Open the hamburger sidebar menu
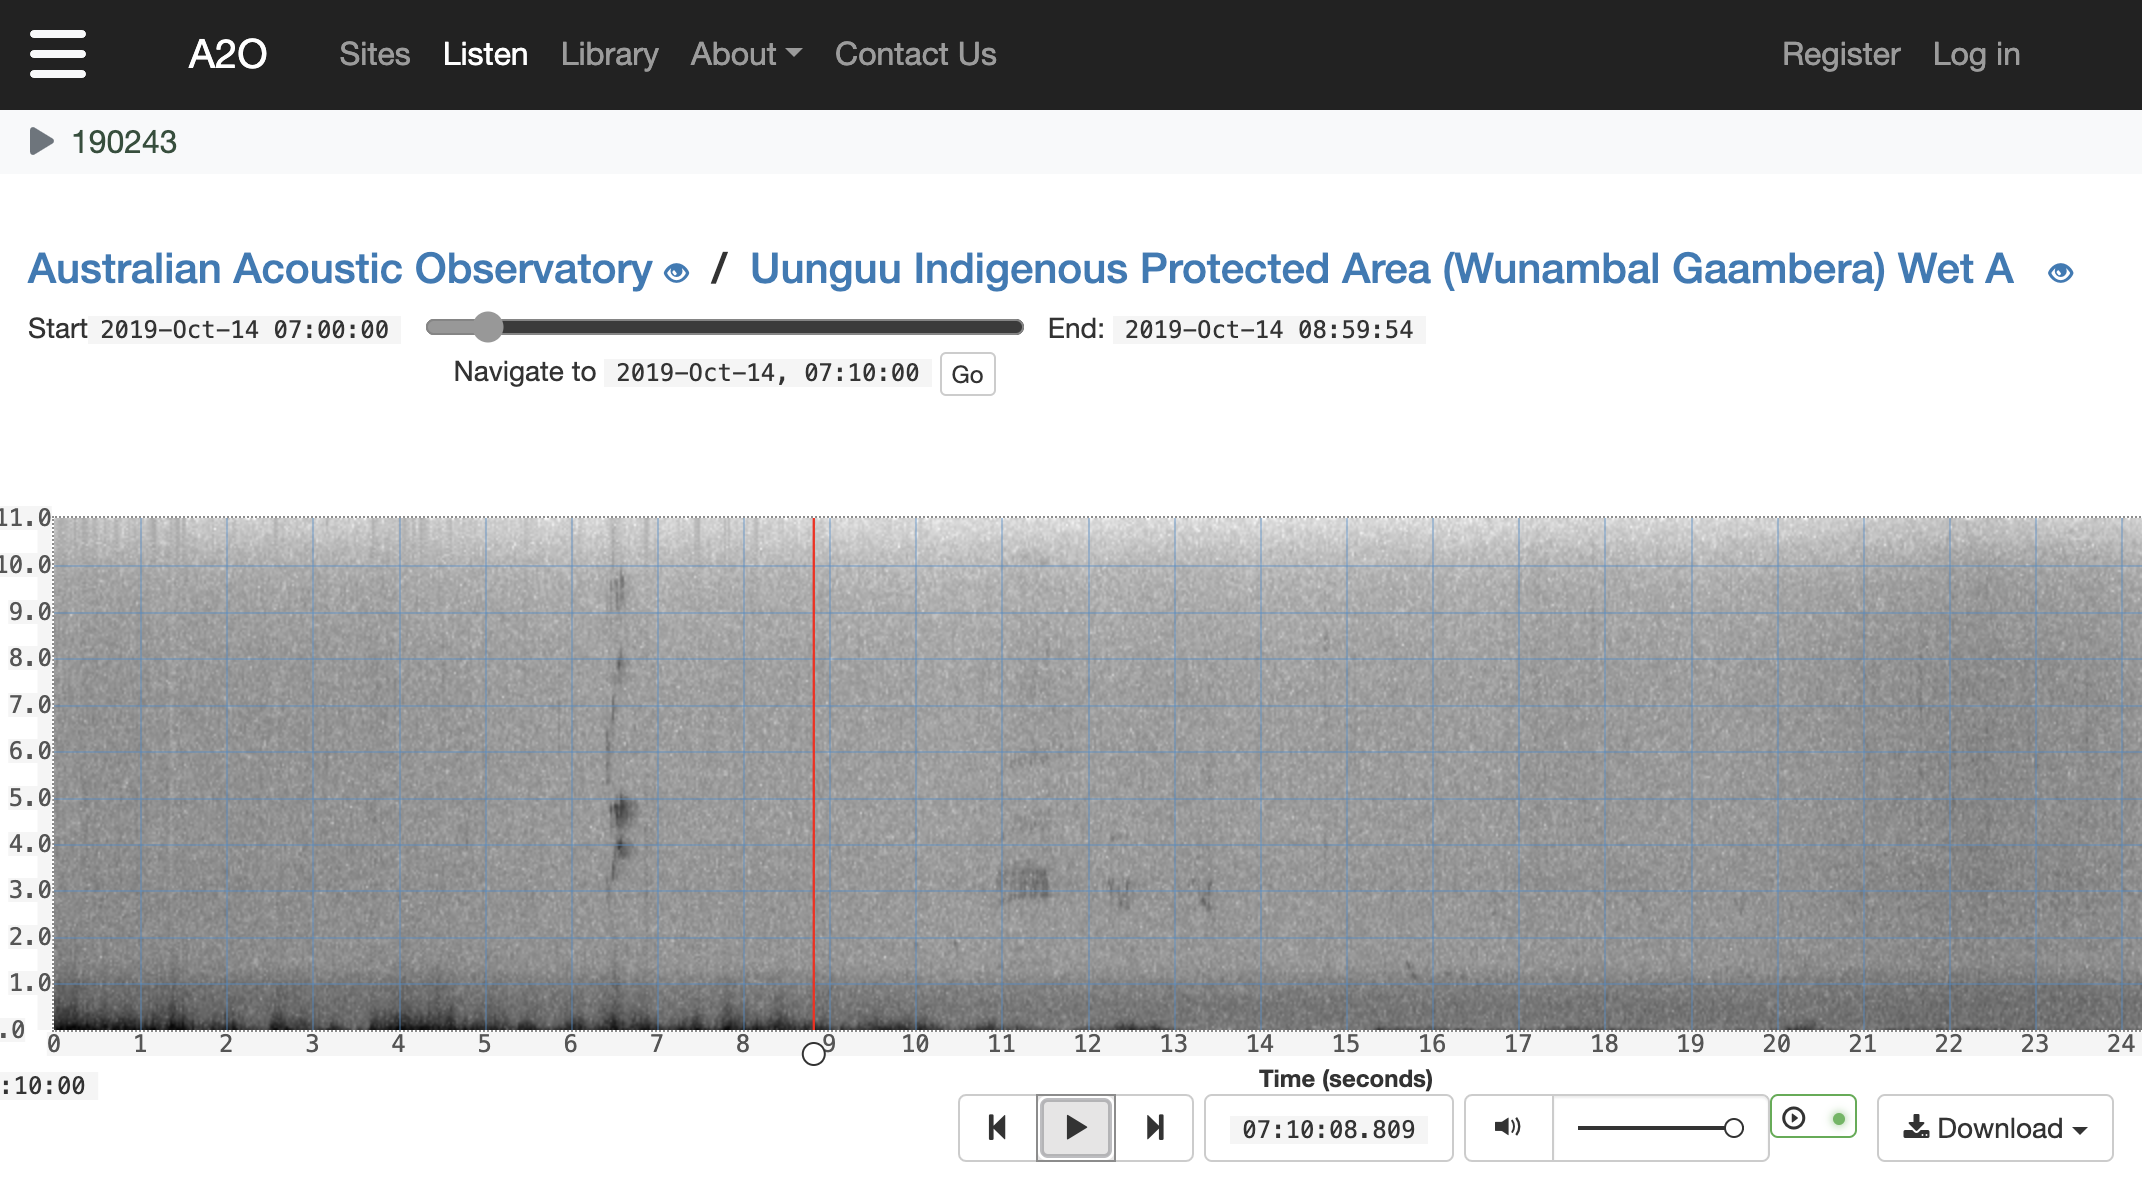The height and width of the screenshot is (1190, 2142). (58, 54)
